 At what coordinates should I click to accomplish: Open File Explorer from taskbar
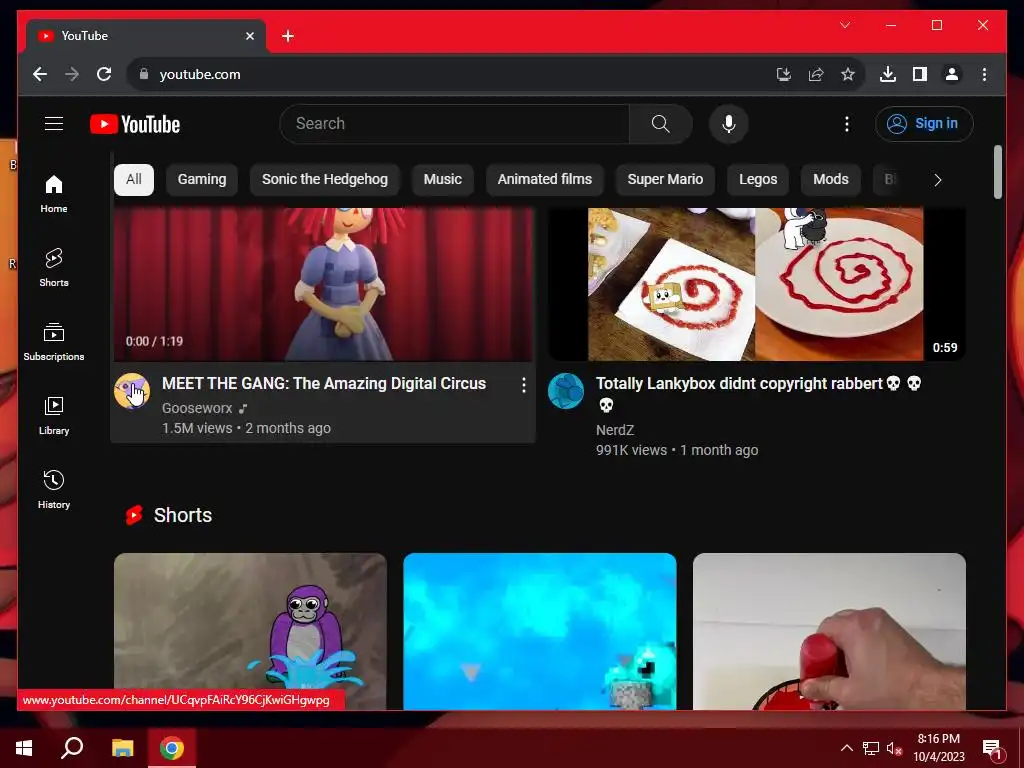click(x=122, y=748)
